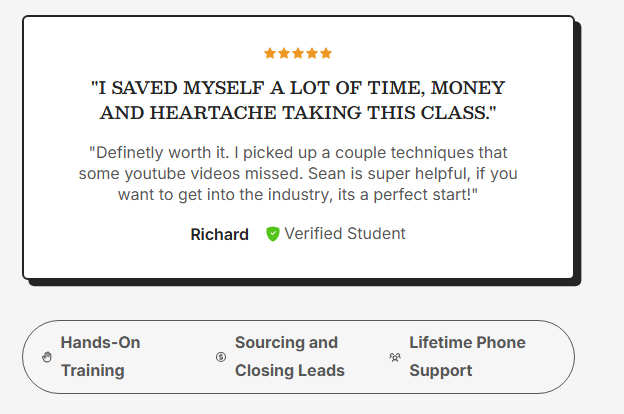The width and height of the screenshot is (624, 414).
Task: Click the dollar coin icon beside Sourcing
Action: coord(221,357)
